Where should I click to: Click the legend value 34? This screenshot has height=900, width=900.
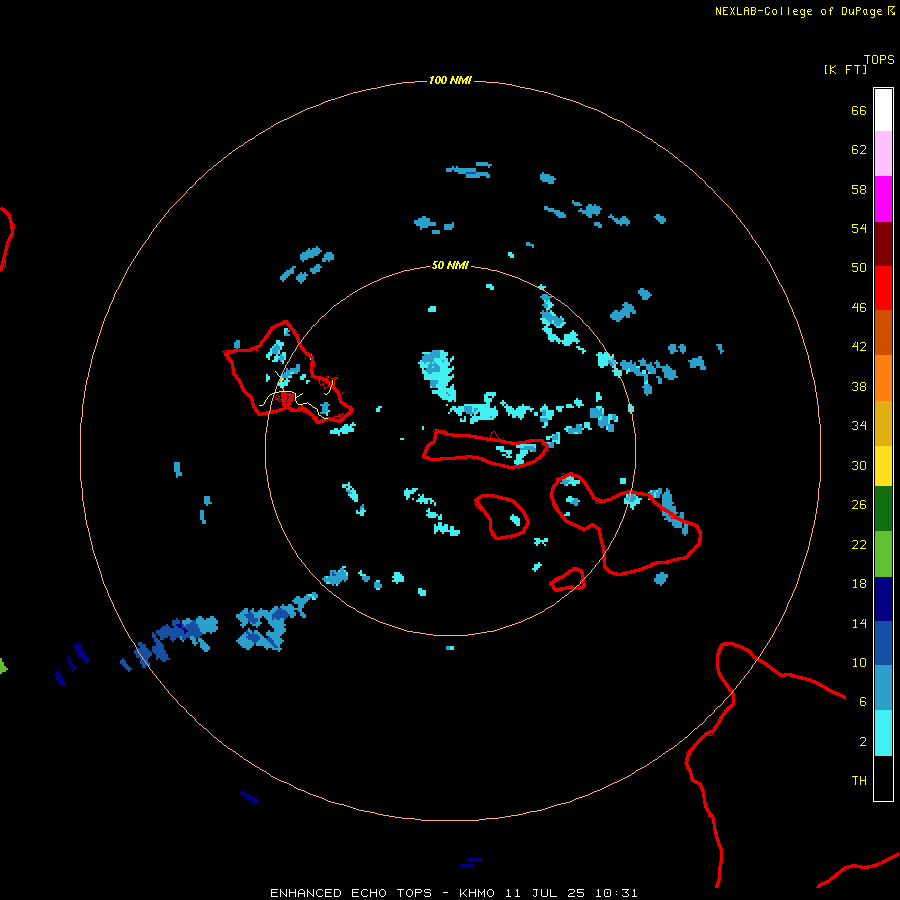859,426
